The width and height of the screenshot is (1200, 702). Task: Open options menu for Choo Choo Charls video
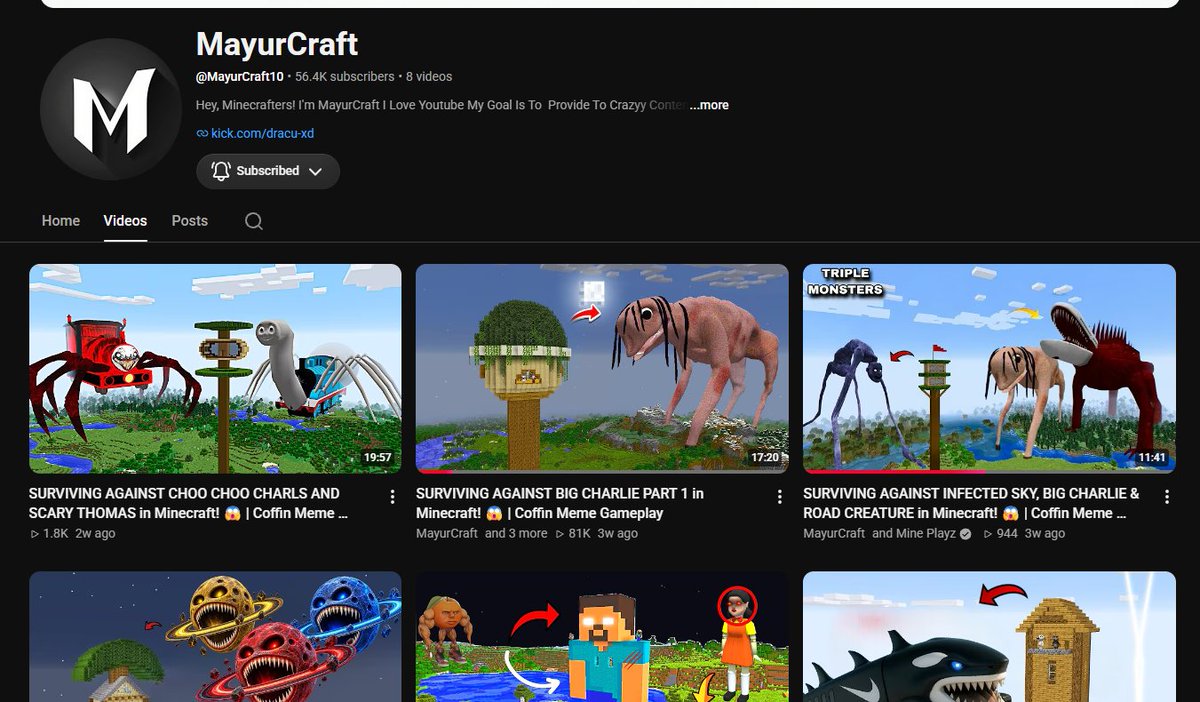coord(392,497)
